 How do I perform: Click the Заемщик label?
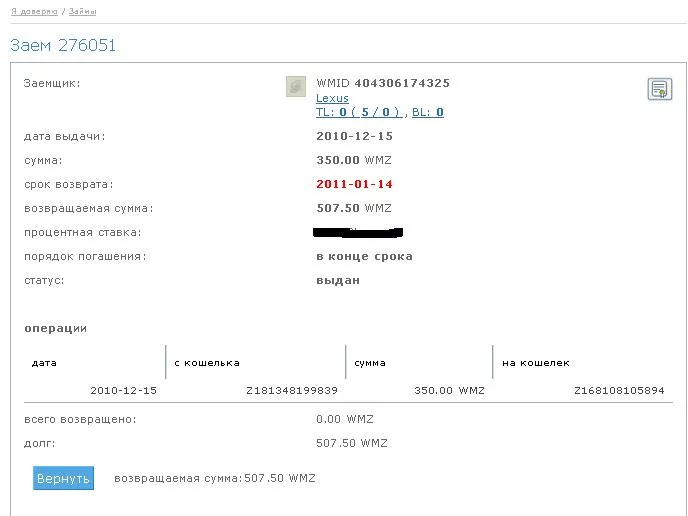click(52, 83)
